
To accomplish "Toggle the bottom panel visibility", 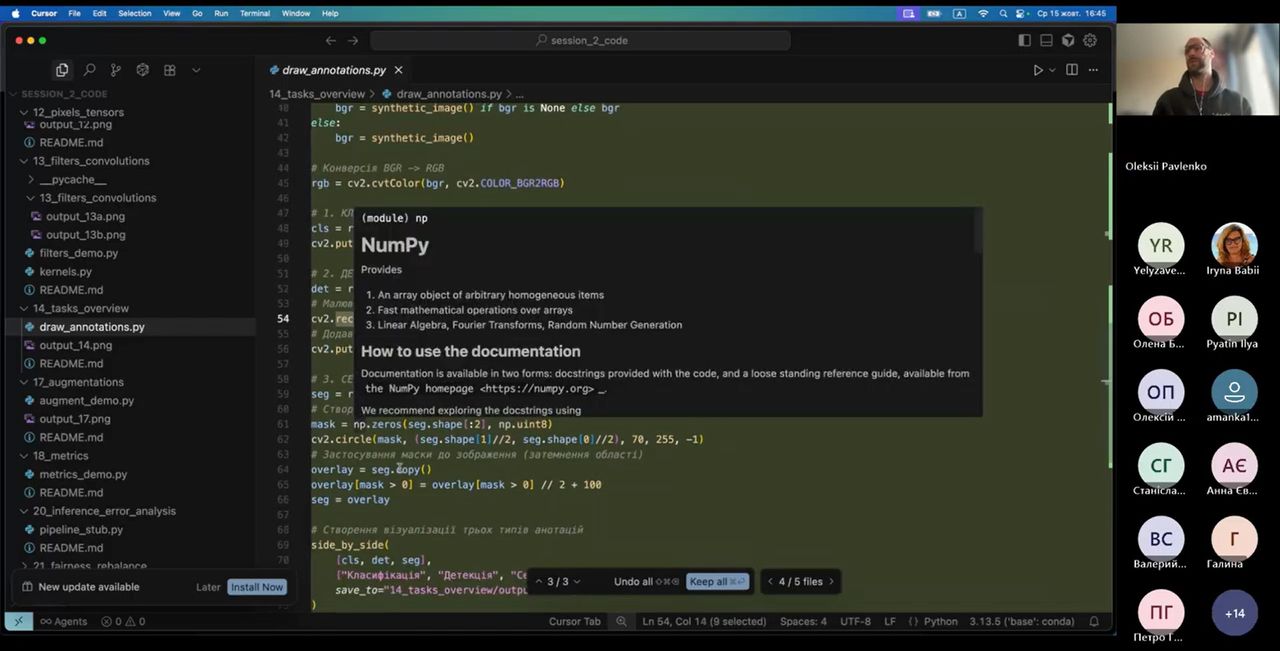I will 1046,41.
